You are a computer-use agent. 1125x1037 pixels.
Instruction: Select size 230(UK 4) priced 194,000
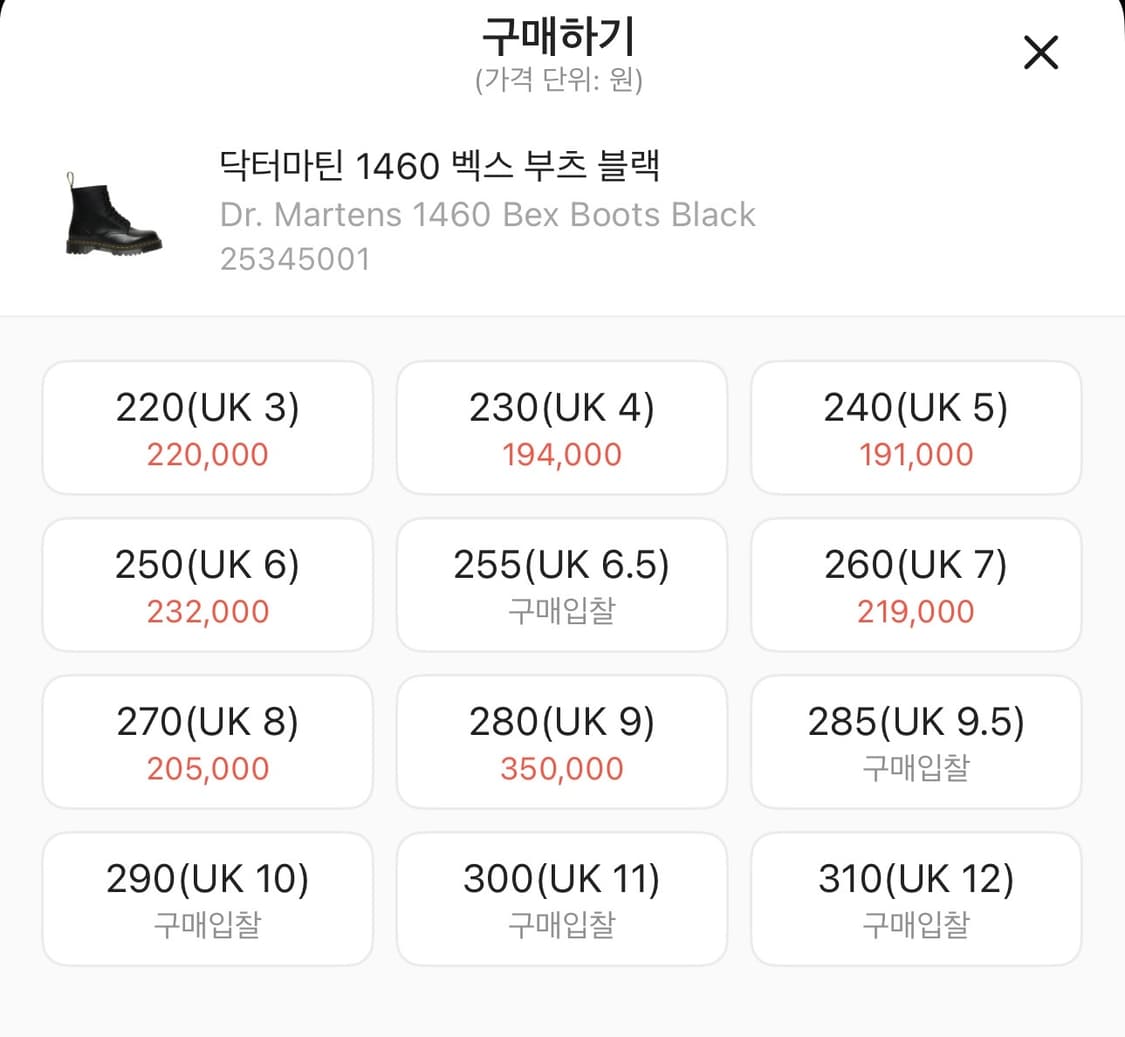(x=561, y=428)
